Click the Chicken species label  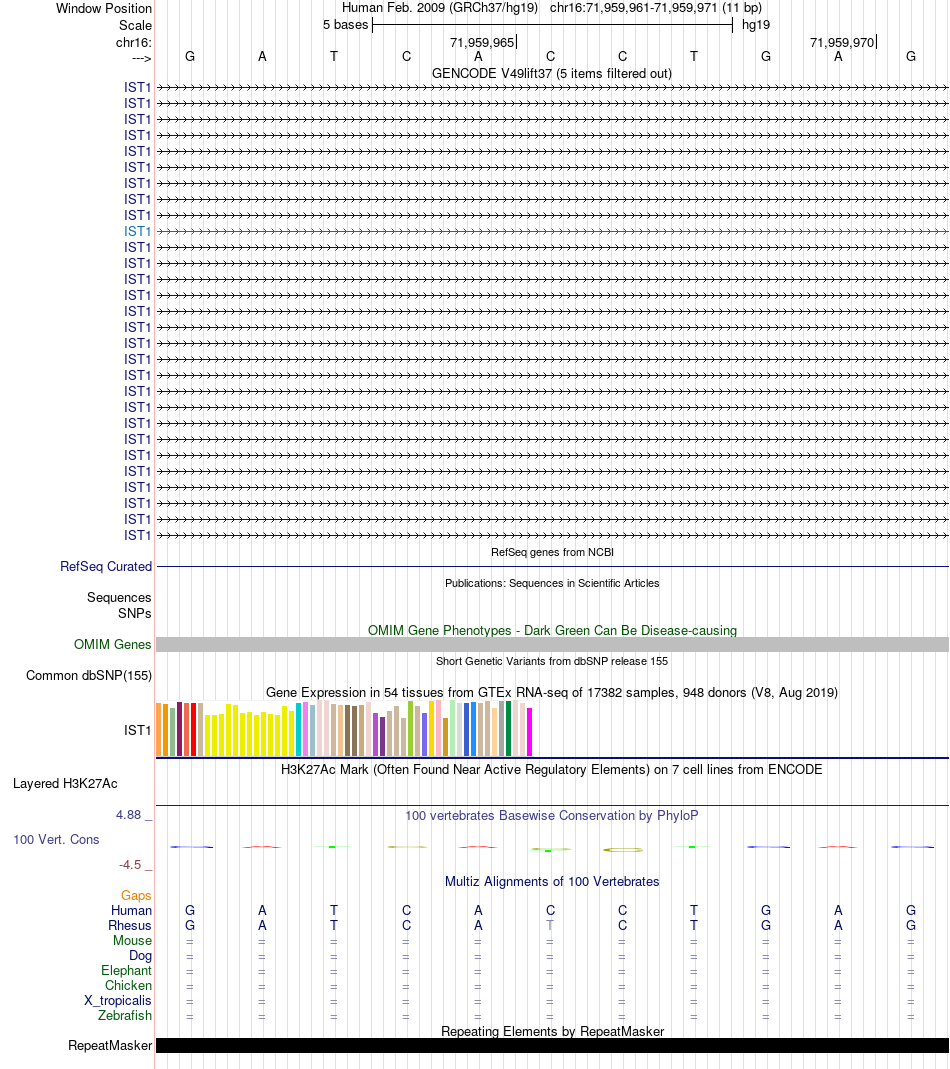click(x=128, y=985)
